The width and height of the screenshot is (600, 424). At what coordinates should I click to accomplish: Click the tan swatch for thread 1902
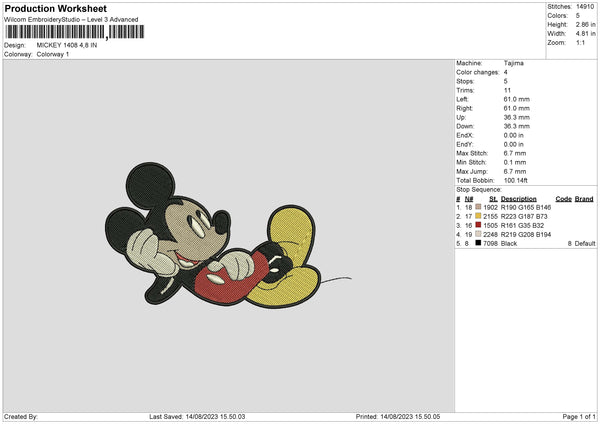478,207
